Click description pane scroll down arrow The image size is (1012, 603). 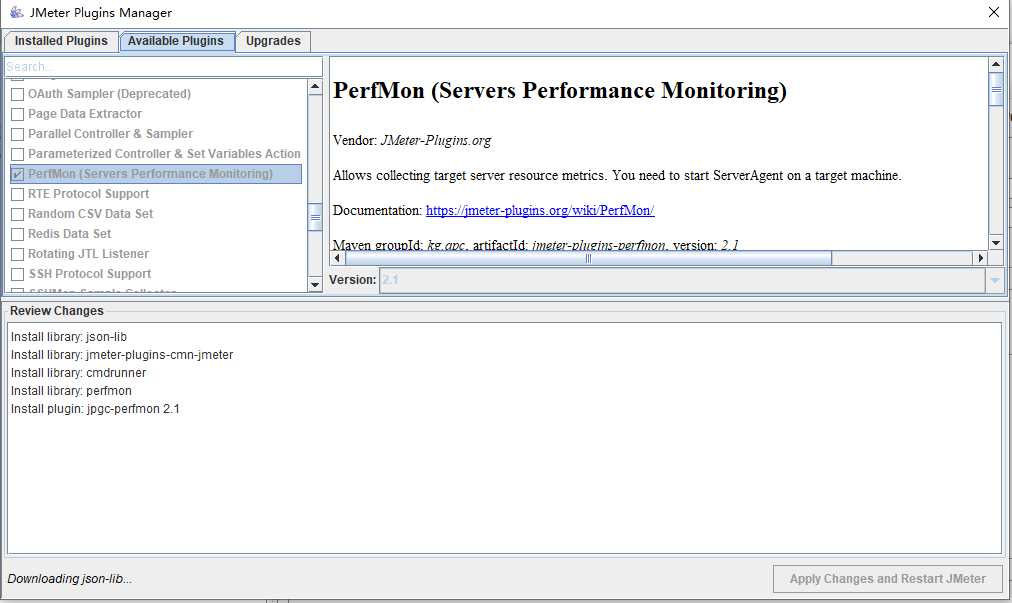pos(996,243)
